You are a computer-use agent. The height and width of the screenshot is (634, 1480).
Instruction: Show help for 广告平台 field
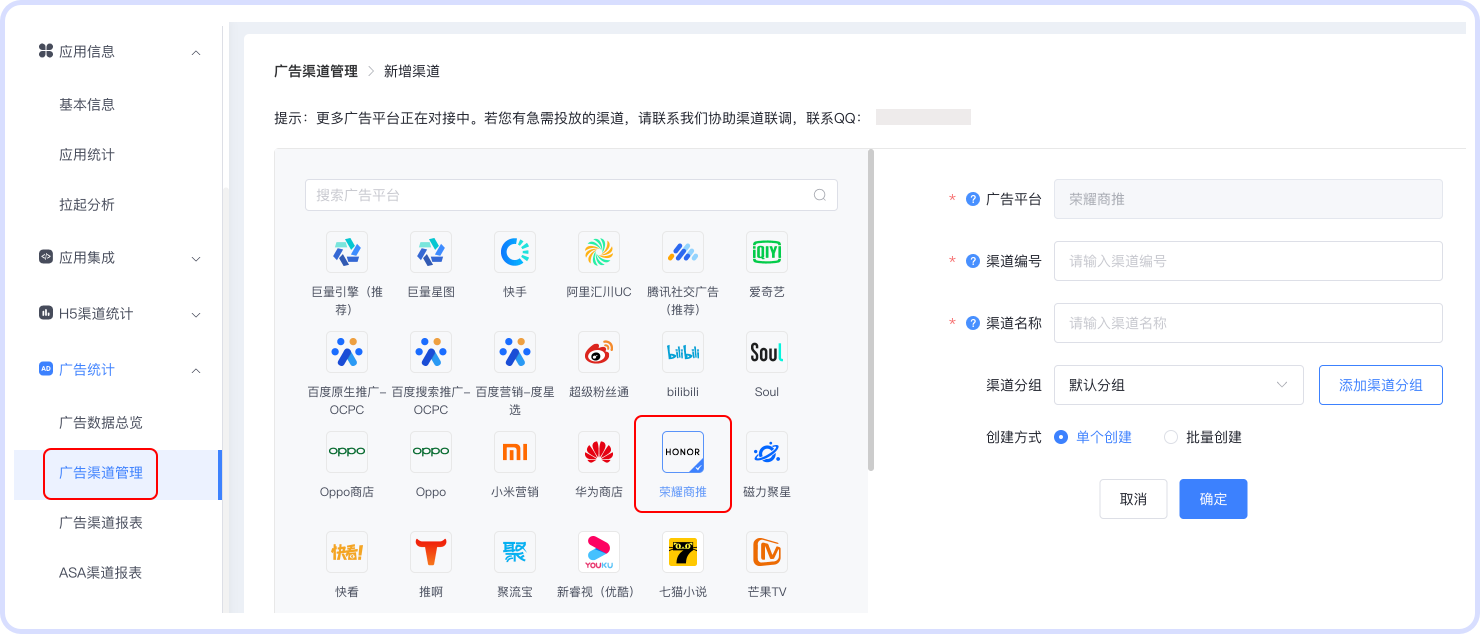[972, 199]
